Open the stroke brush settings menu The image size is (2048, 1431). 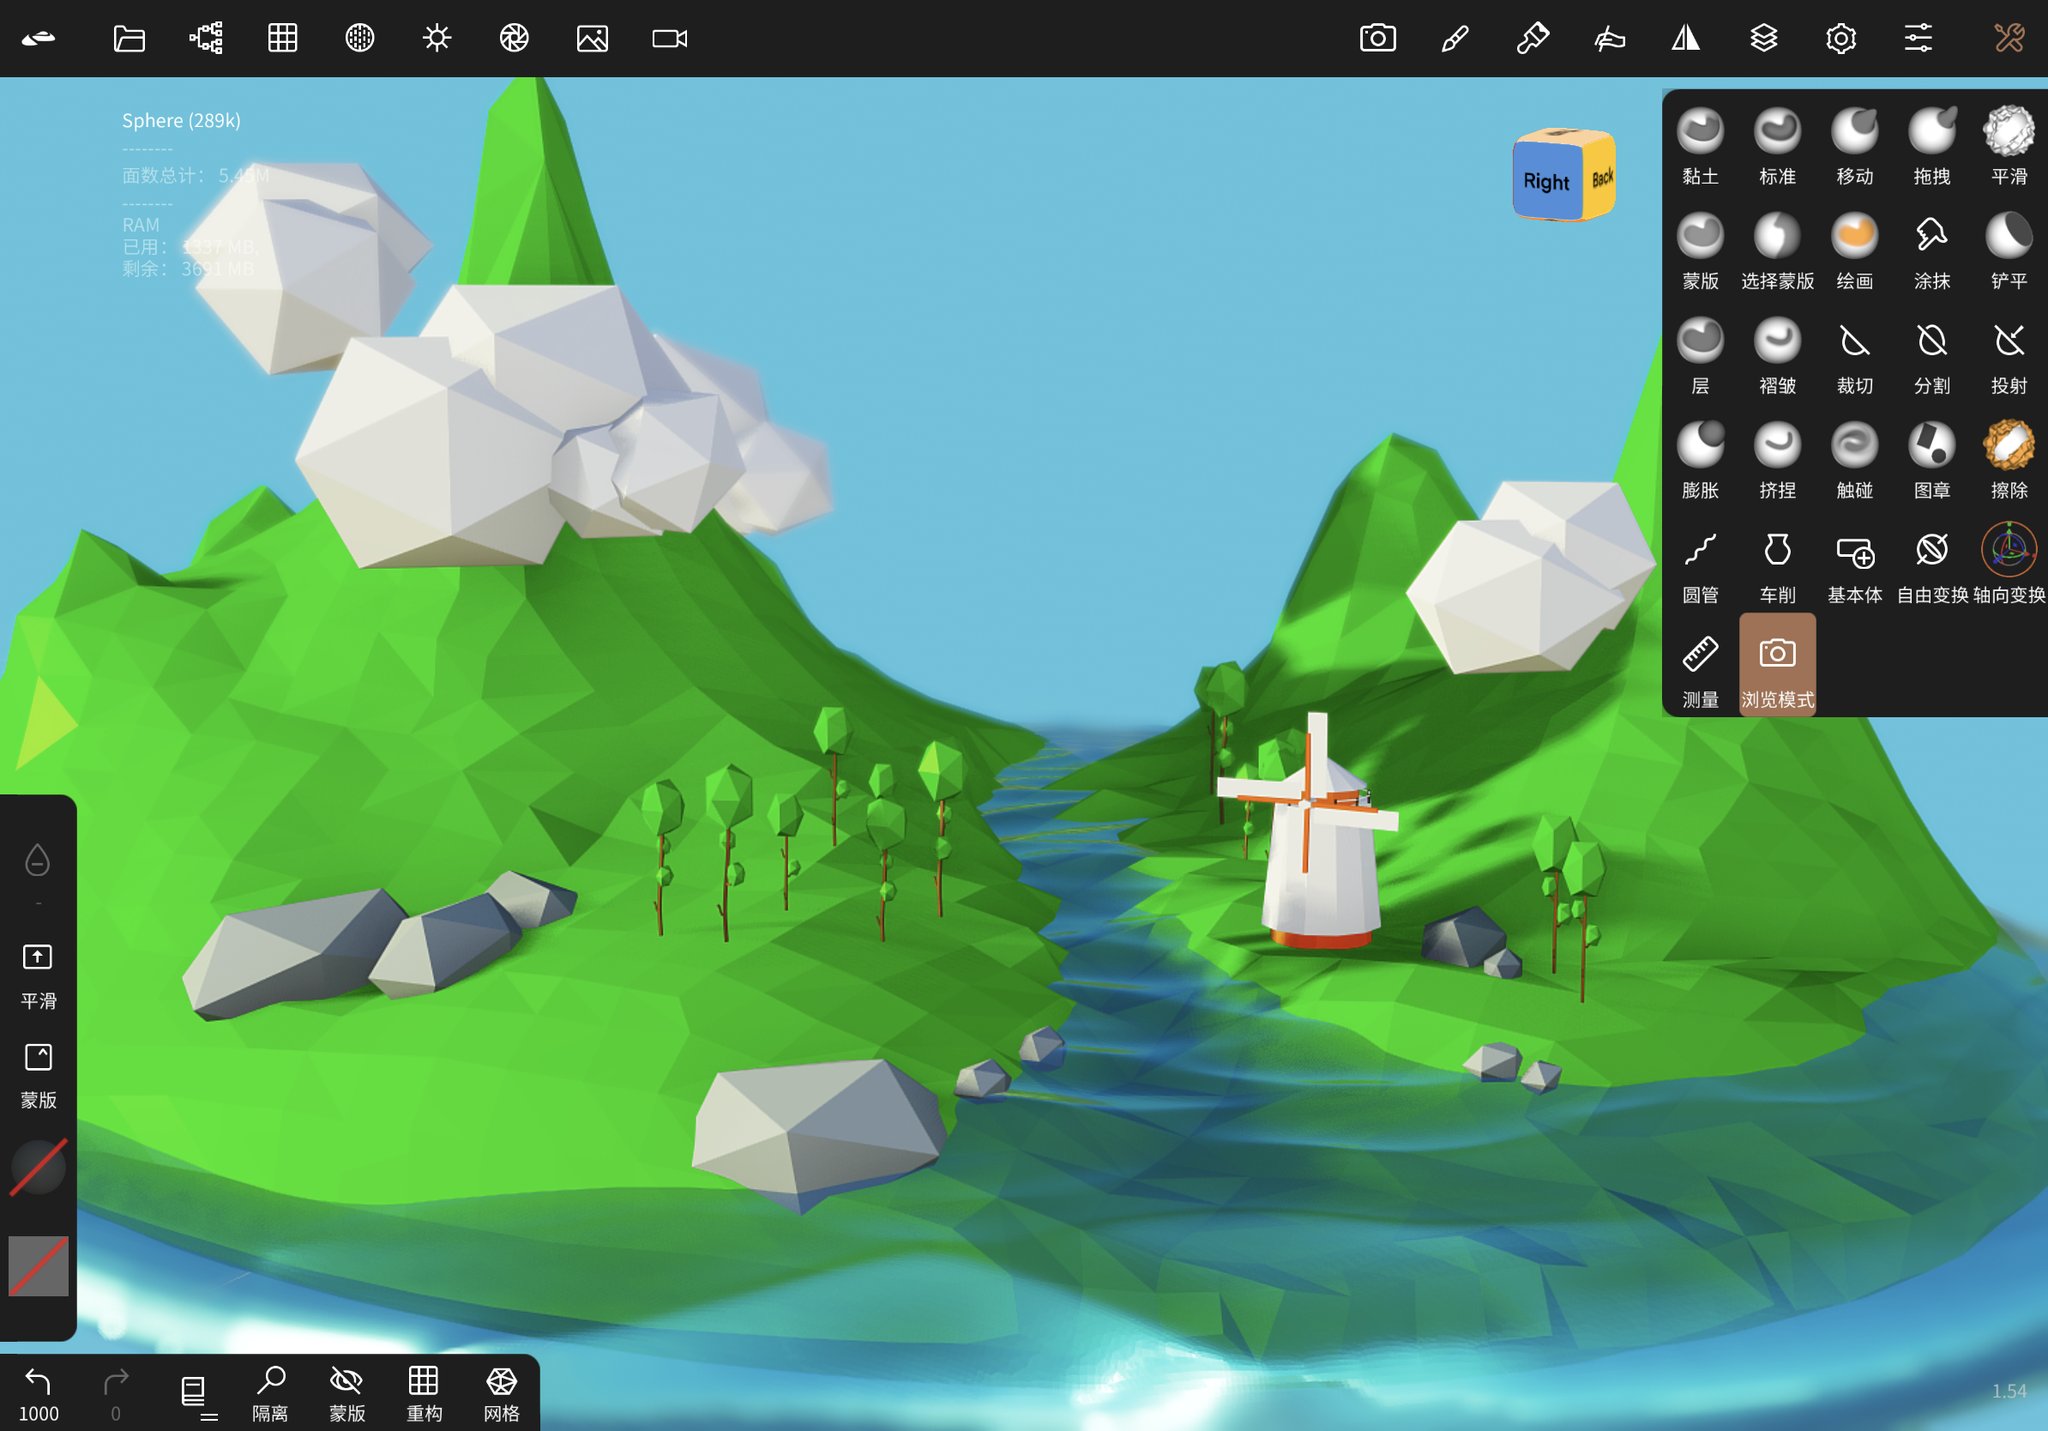(1454, 39)
